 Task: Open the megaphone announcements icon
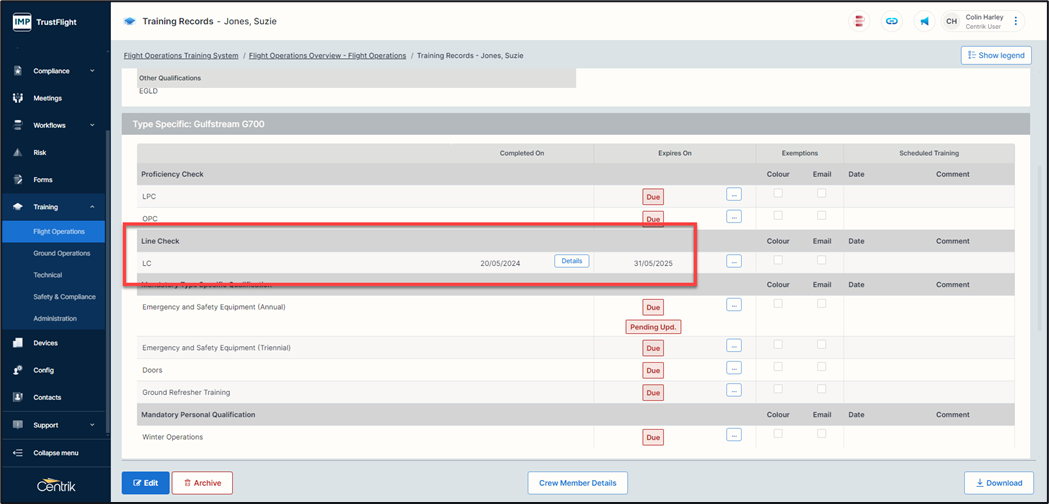[x=924, y=21]
